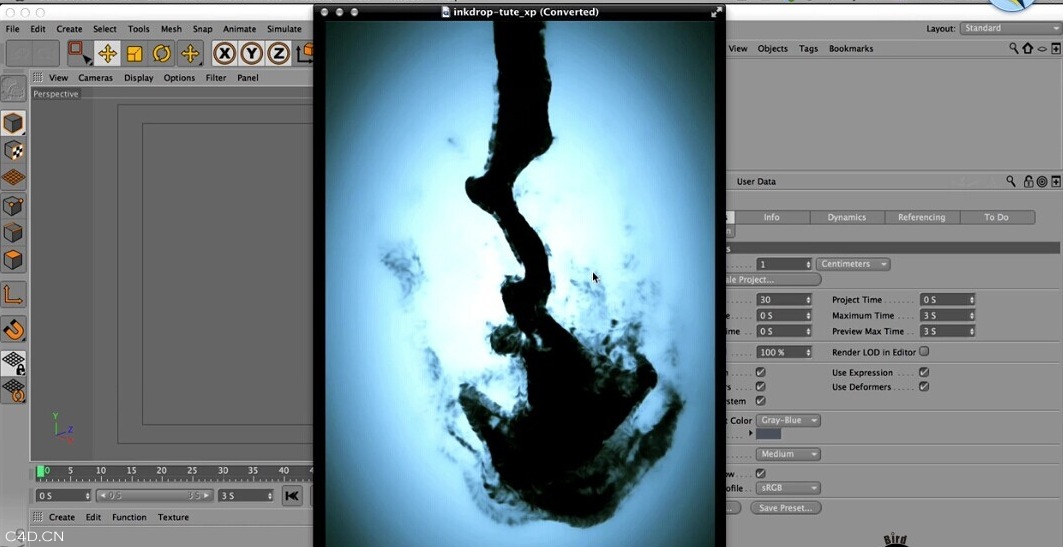The width and height of the screenshot is (1063, 547).
Task: Open the Centimeters unit dropdown
Action: 853,264
